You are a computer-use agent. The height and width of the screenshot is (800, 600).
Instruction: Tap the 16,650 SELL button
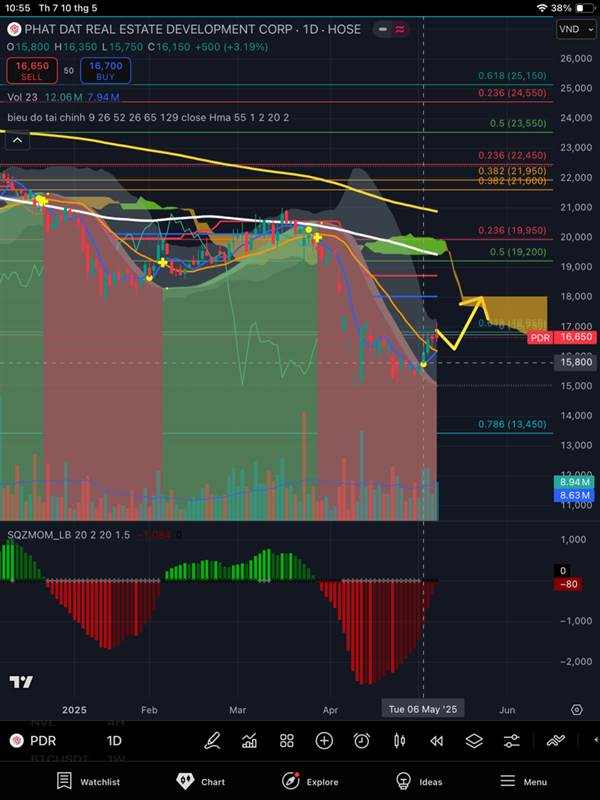(x=32, y=70)
